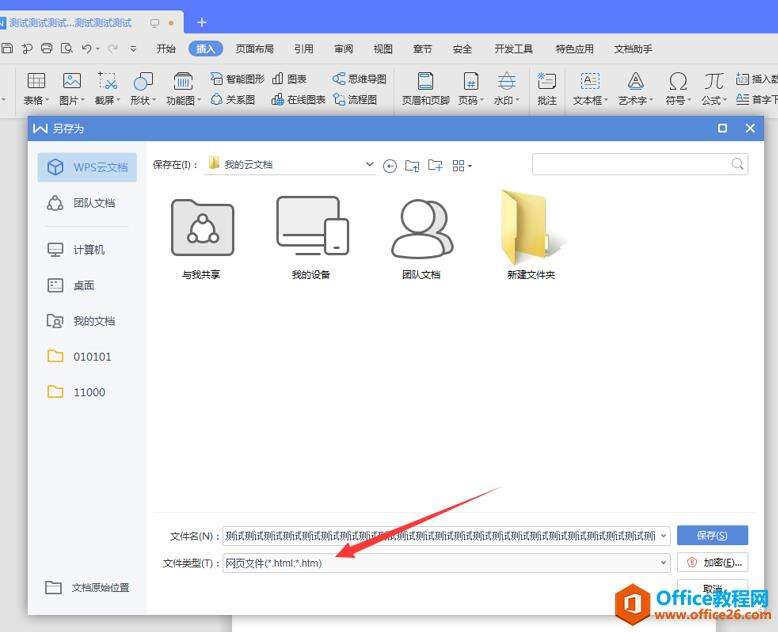The width and height of the screenshot is (778, 632).
Task: Expand the 保存在 location dropdown
Action: point(369,164)
